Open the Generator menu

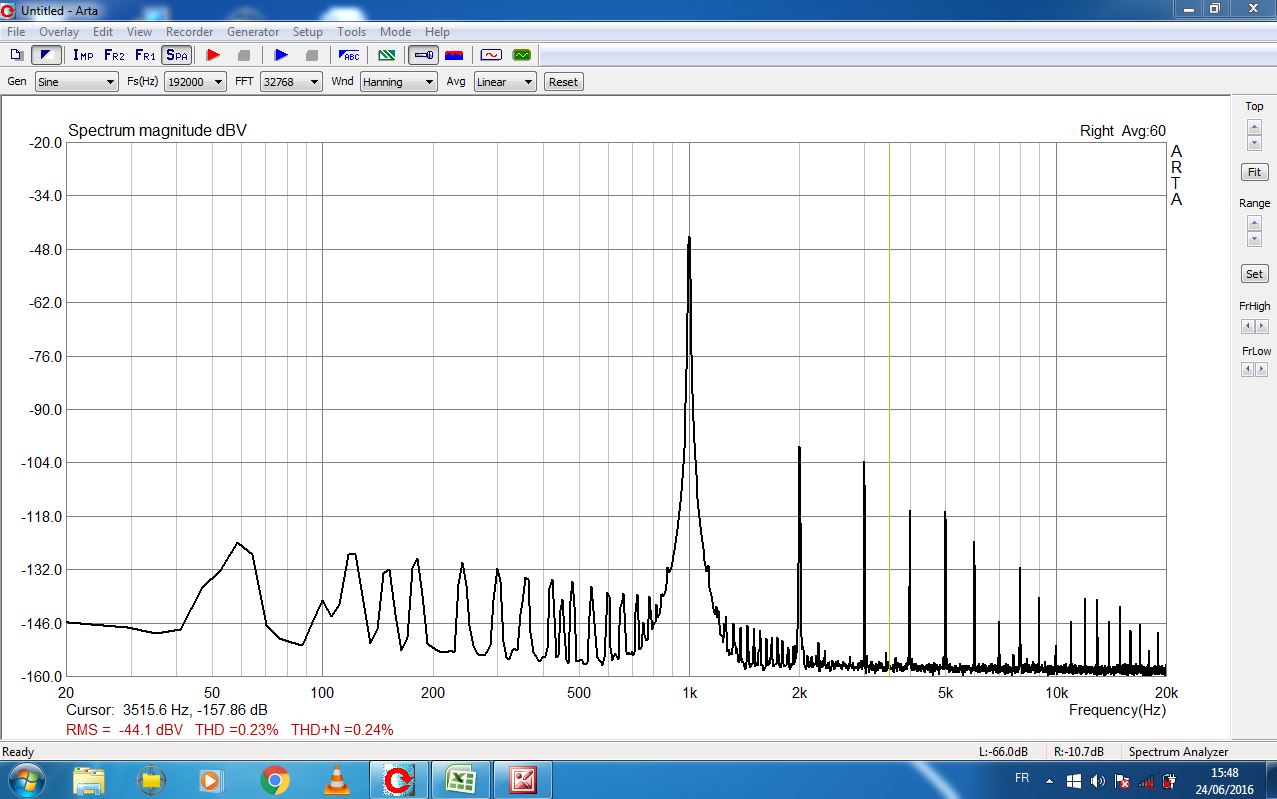(253, 32)
